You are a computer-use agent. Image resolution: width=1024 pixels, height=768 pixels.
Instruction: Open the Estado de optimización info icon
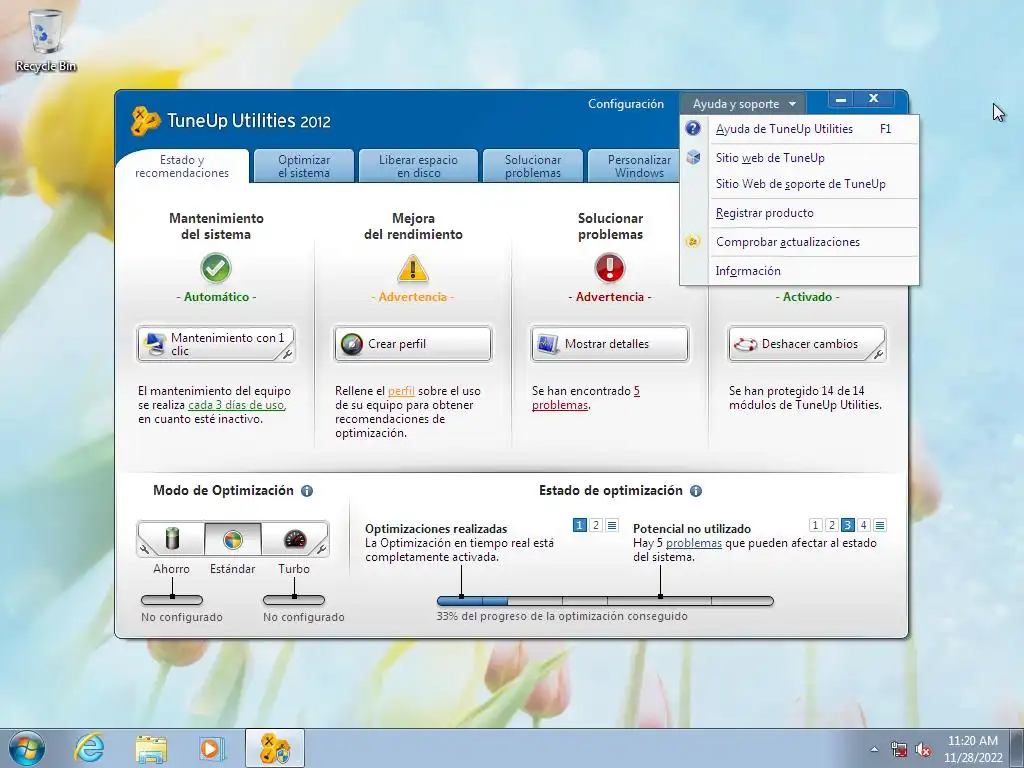tap(696, 491)
